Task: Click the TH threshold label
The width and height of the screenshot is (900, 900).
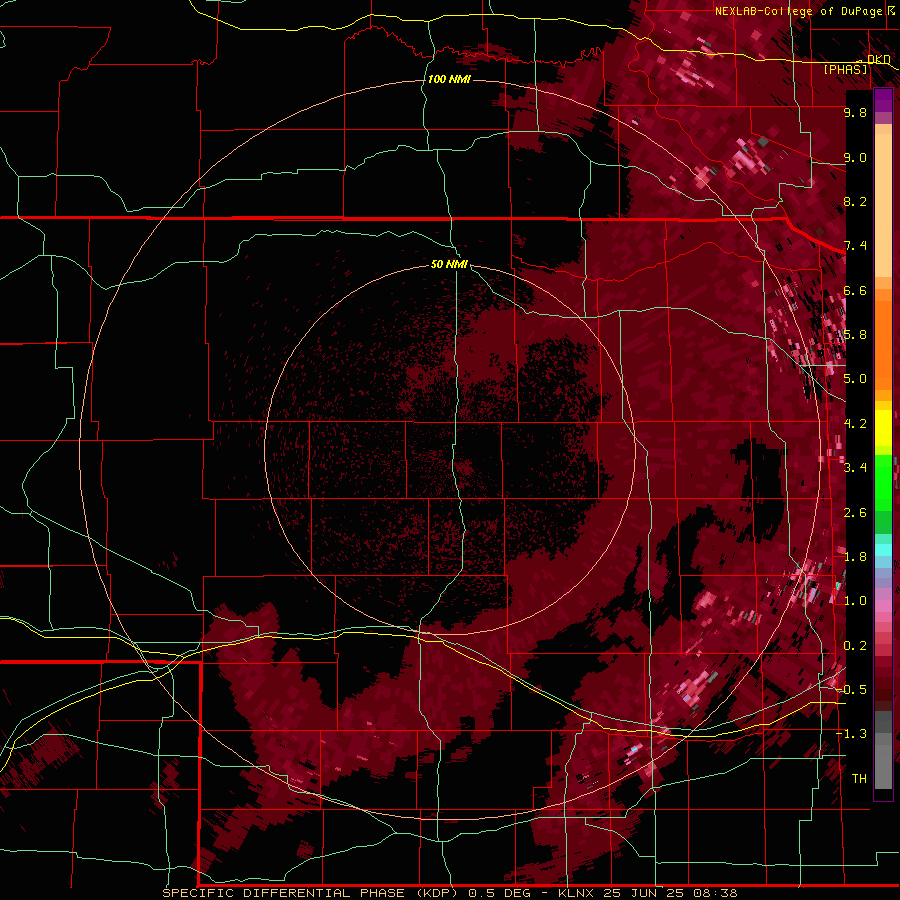Action: 859,779
